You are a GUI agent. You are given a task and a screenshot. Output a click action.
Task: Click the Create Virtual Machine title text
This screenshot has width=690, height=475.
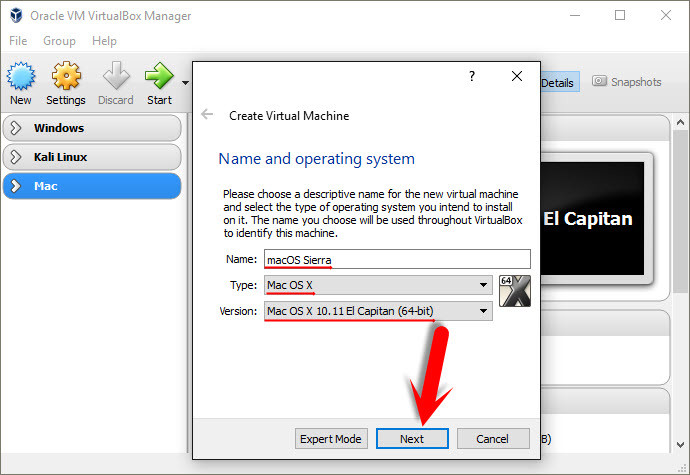pos(289,116)
